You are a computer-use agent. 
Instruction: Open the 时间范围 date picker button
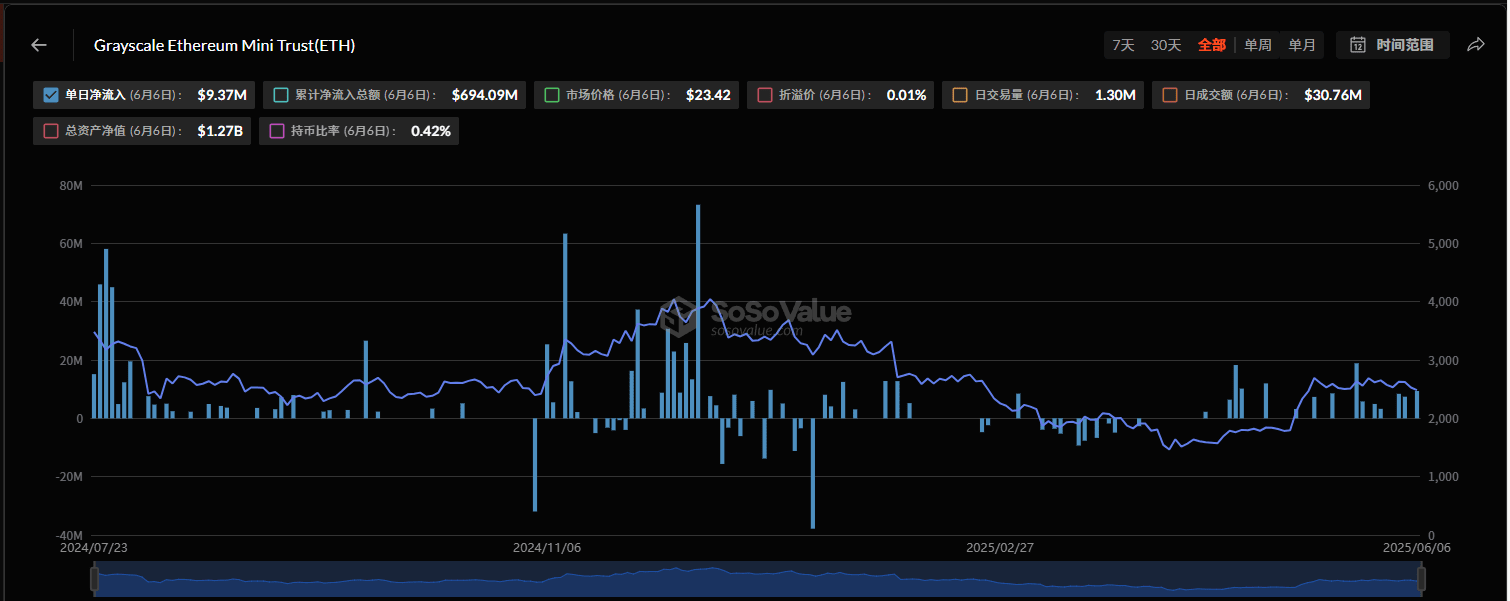coord(1393,45)
